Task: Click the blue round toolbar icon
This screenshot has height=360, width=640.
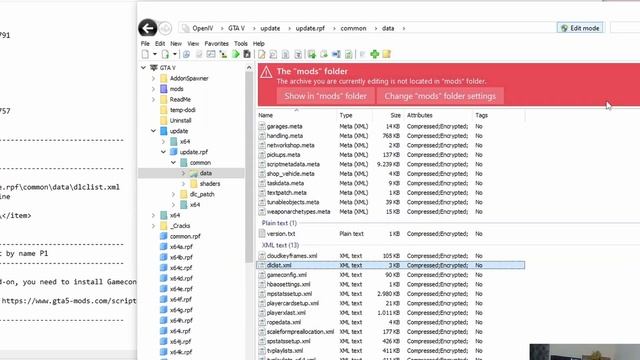Action: [x=187, y=54]
